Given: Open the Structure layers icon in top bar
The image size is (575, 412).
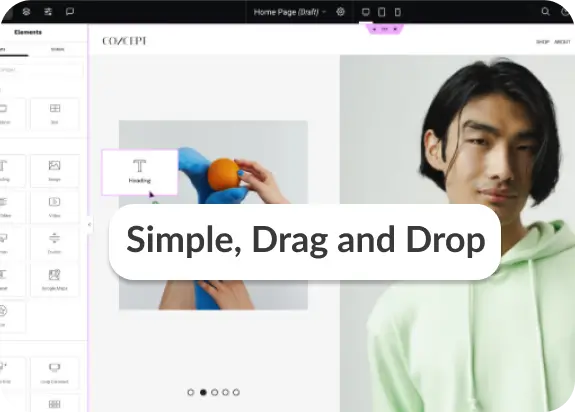Looking at the screenshot, I should coord(26,12).
